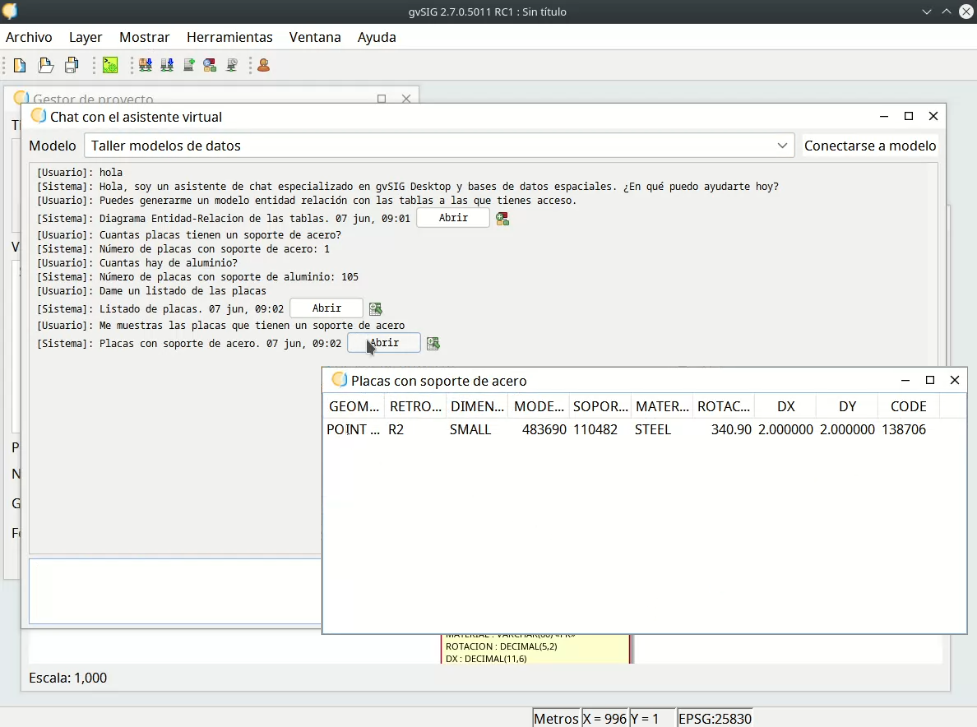This screenshot has width=977, height=727.
Task: Click the user avatar icon in toolbar
Action: pos(264,65)
